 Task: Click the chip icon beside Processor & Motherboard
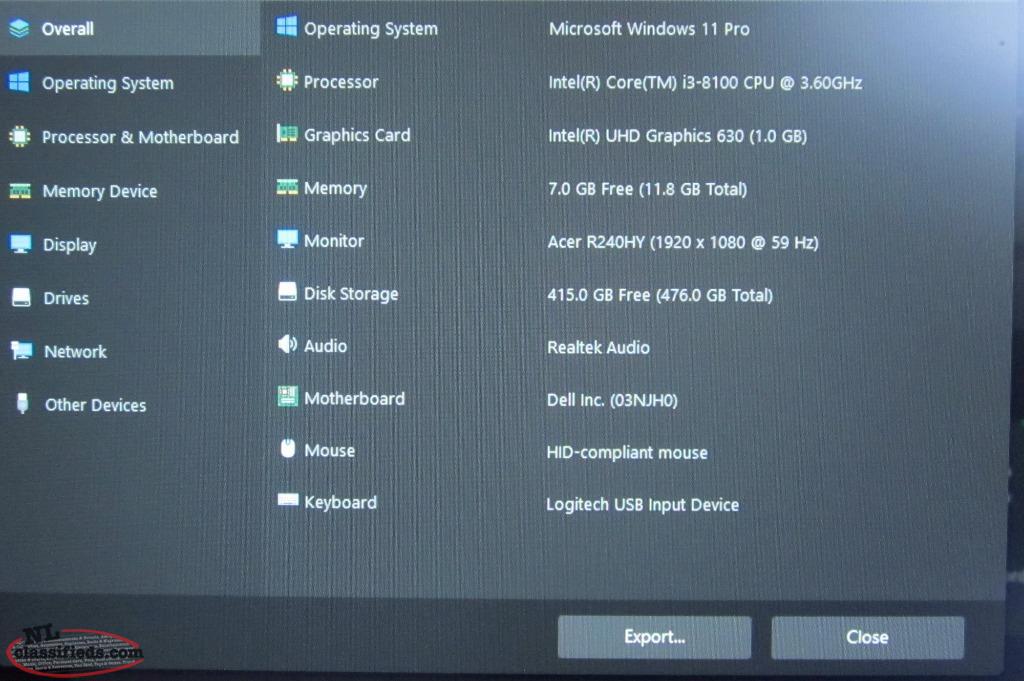(20, 136)
